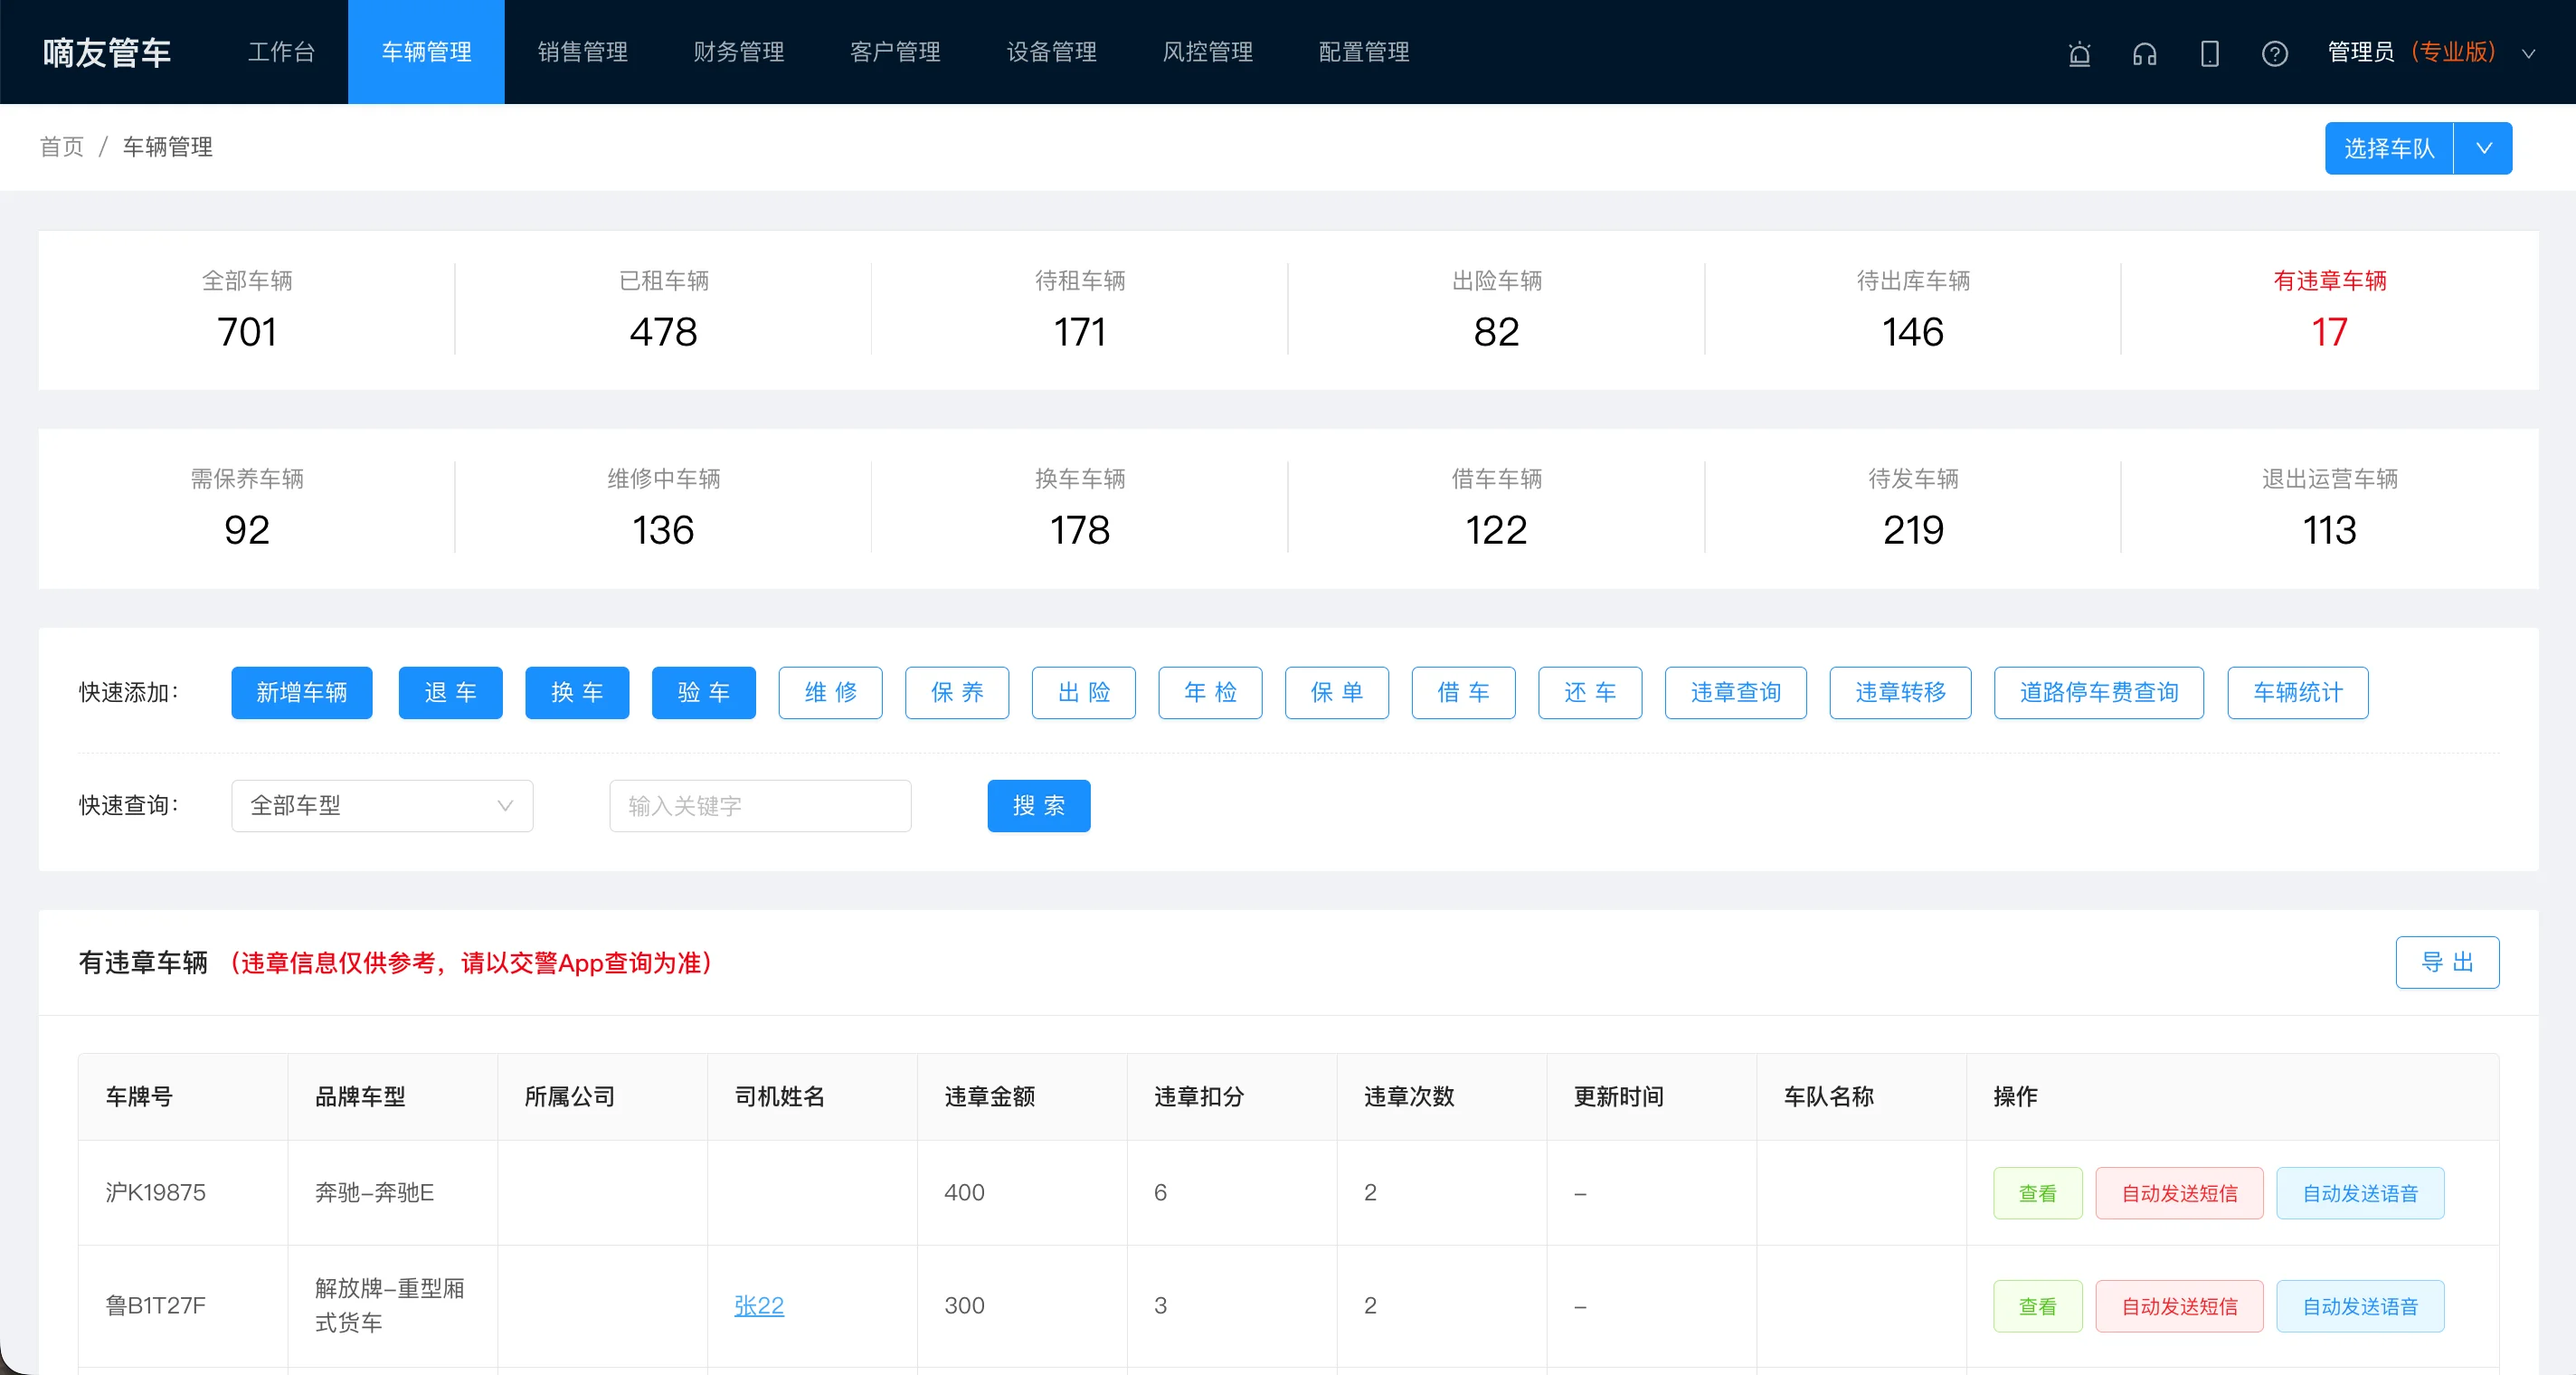Click the headset customer service icon

(x=2144, y=53)
